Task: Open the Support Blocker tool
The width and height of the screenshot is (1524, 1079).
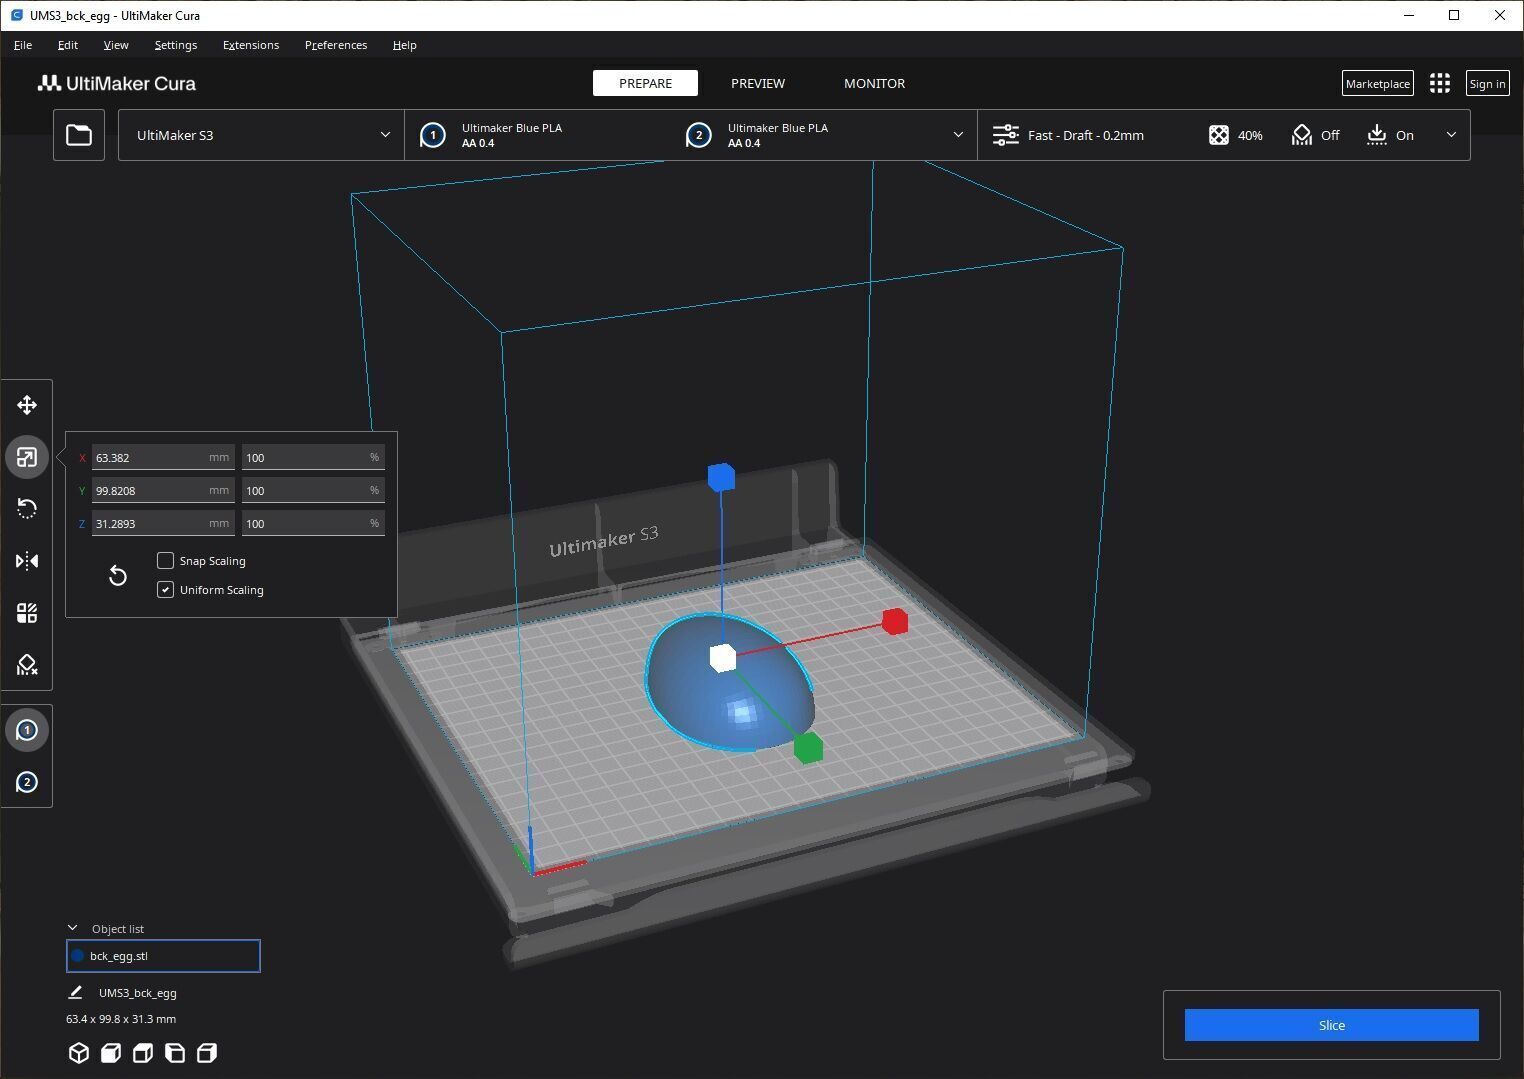Action: pos(27,665)
